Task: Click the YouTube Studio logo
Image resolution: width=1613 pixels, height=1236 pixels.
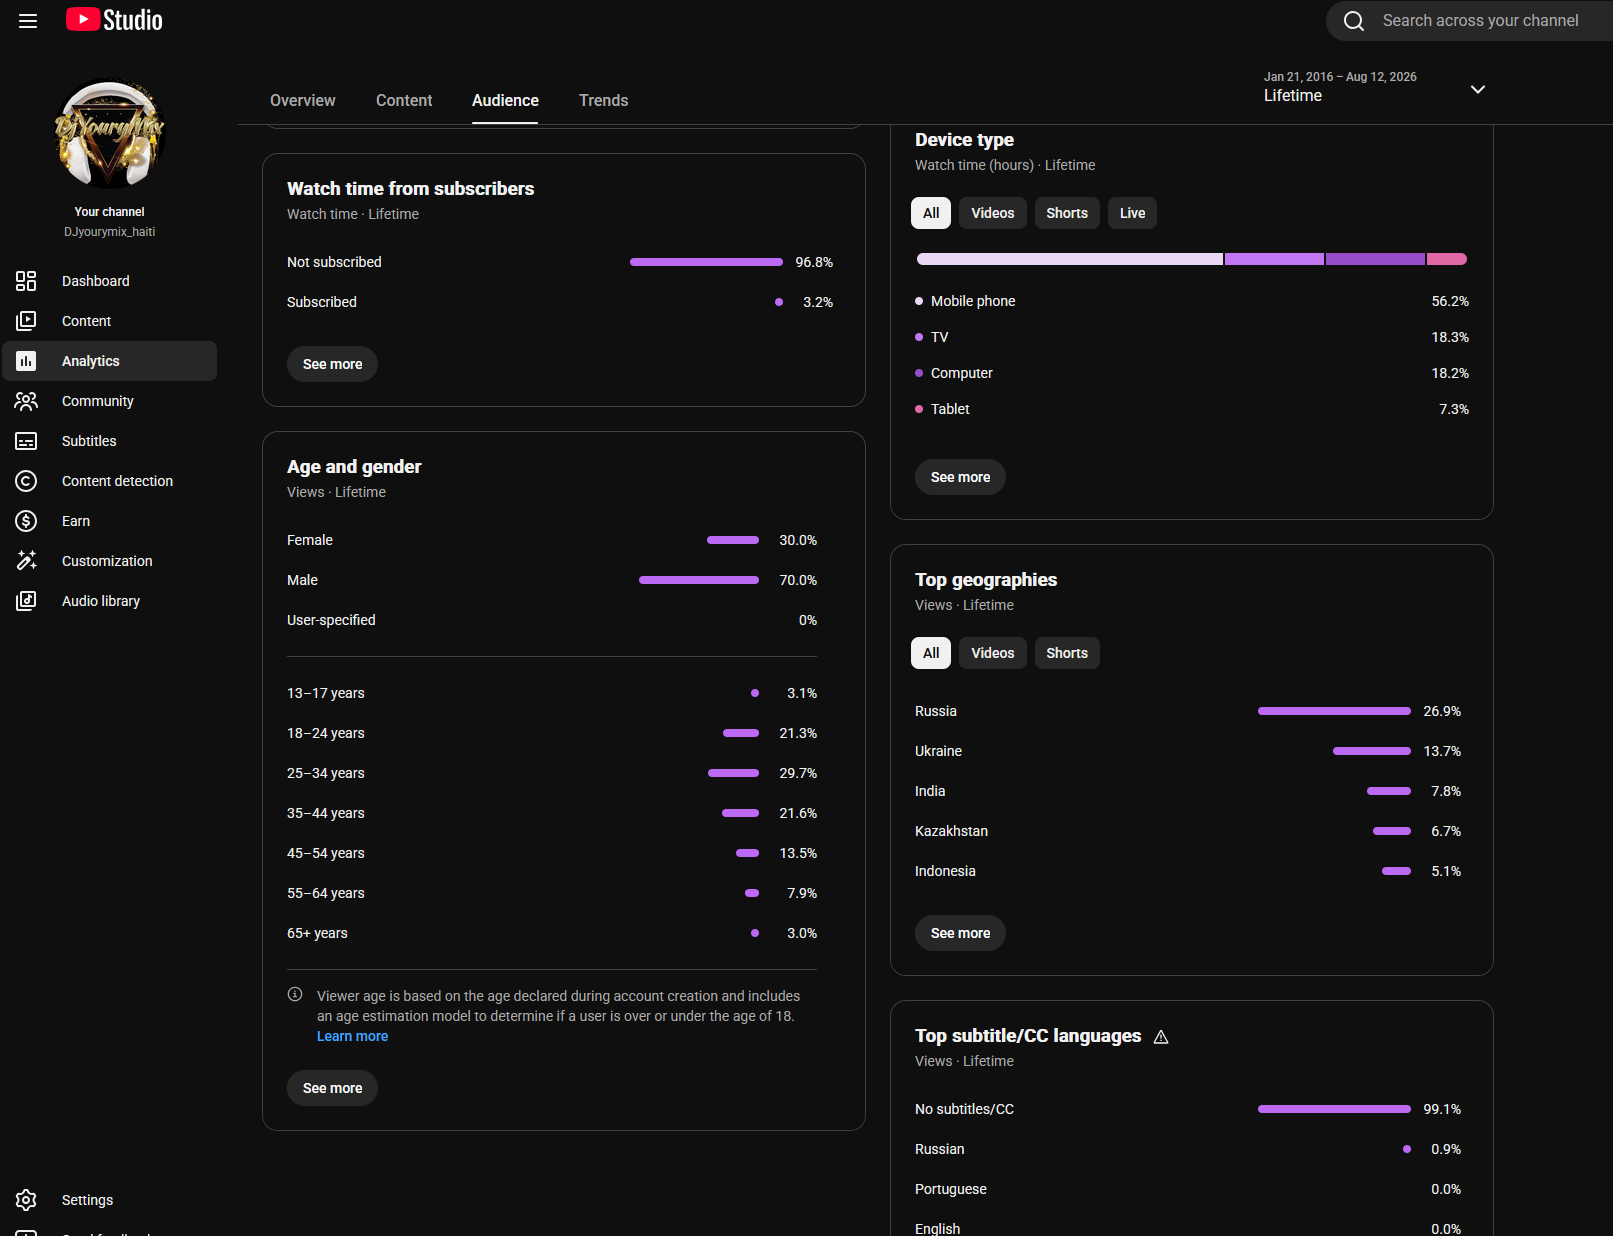Action: click(x=114, y=20)
